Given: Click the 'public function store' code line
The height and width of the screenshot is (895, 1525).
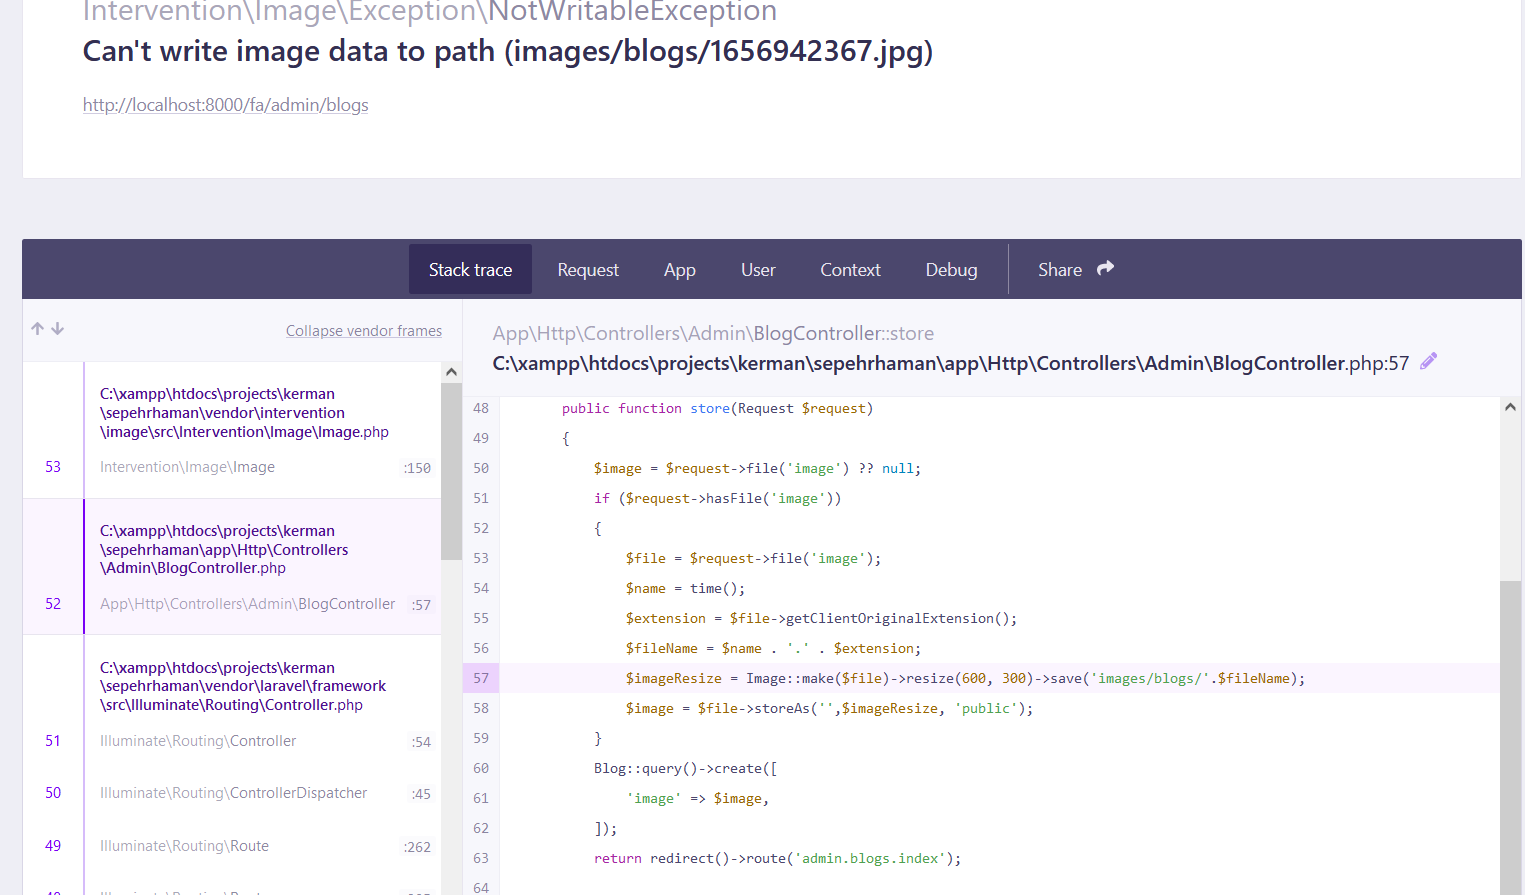Looking at the screenshot, I should pyautogui.click(x=717, y=408).
